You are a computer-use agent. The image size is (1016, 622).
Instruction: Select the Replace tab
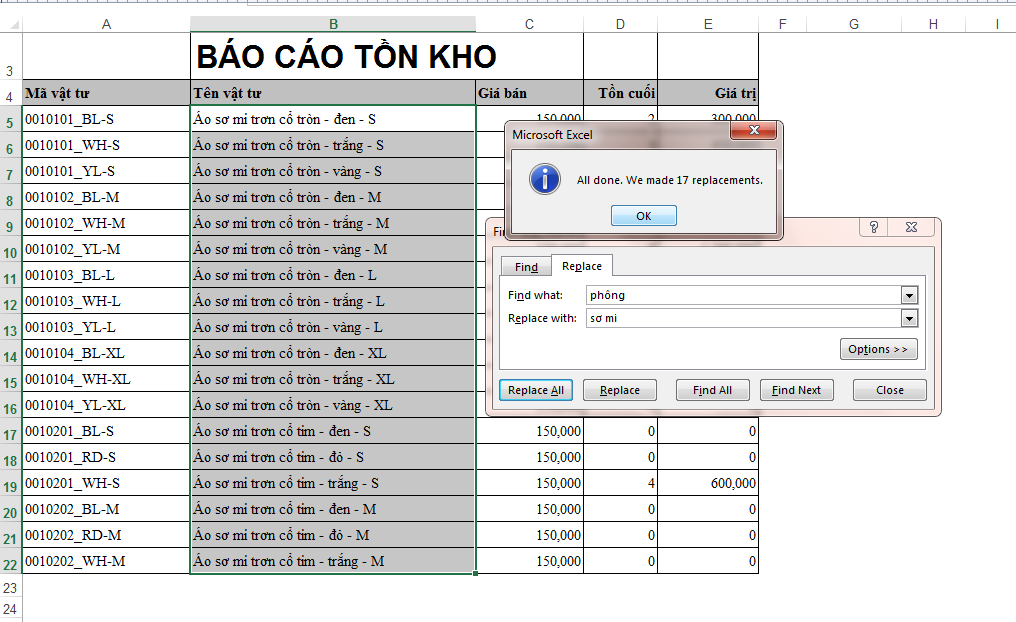(x=582, y=266)
